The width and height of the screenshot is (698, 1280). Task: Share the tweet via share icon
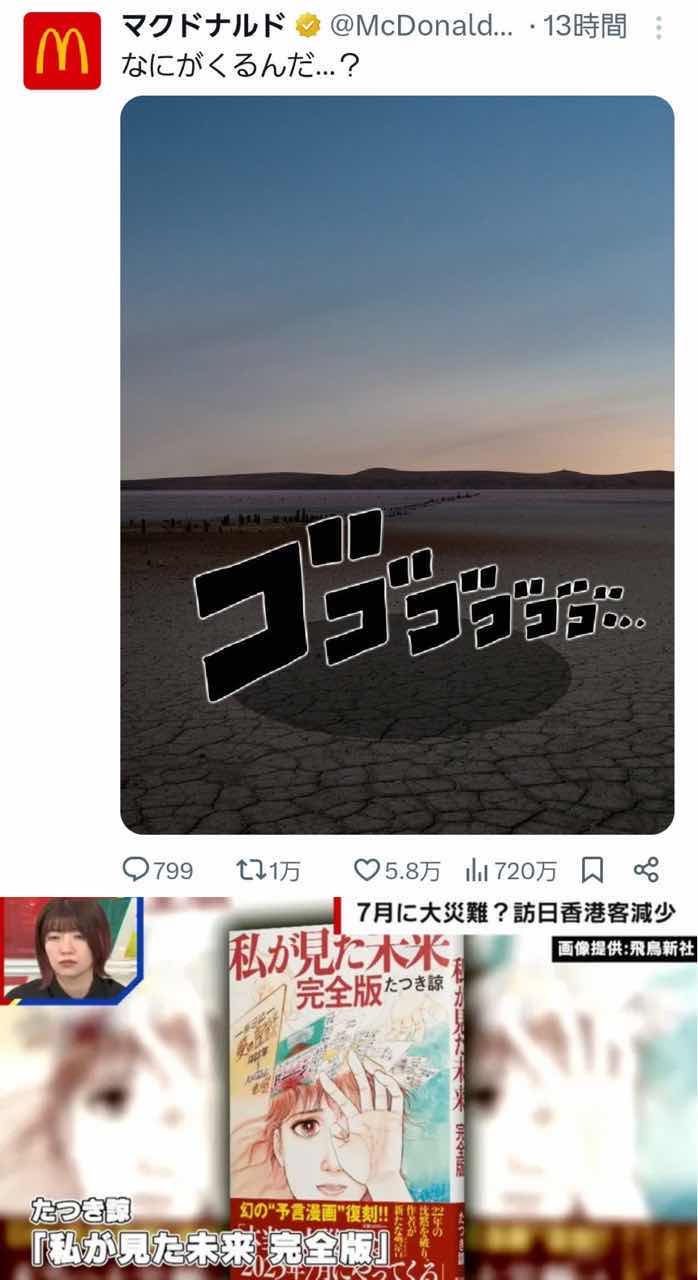[647, 870]
